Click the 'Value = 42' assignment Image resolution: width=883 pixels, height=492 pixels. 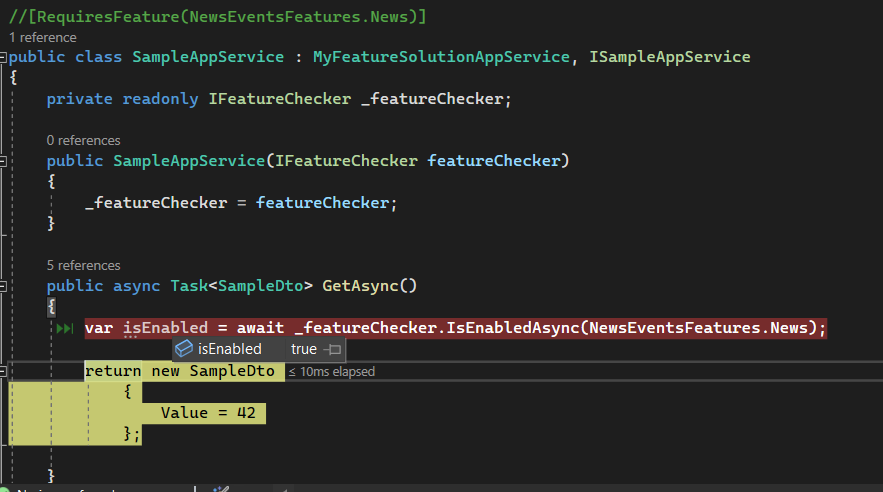coord(208,413)
